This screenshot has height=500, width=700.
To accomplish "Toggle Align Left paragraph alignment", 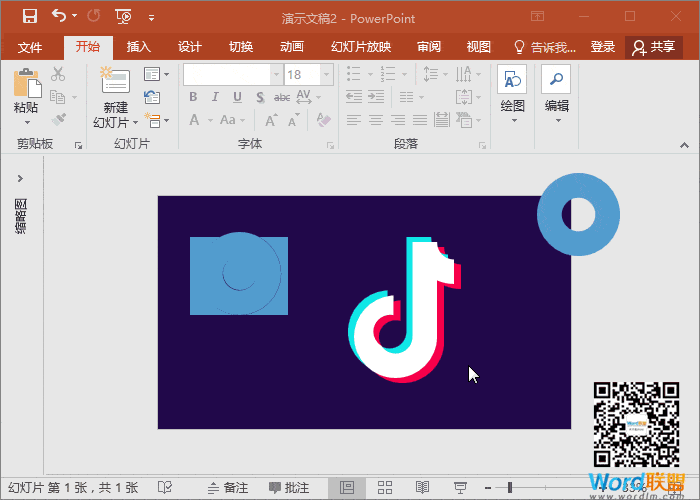I will pyautogui.click(x=354, y=120).
